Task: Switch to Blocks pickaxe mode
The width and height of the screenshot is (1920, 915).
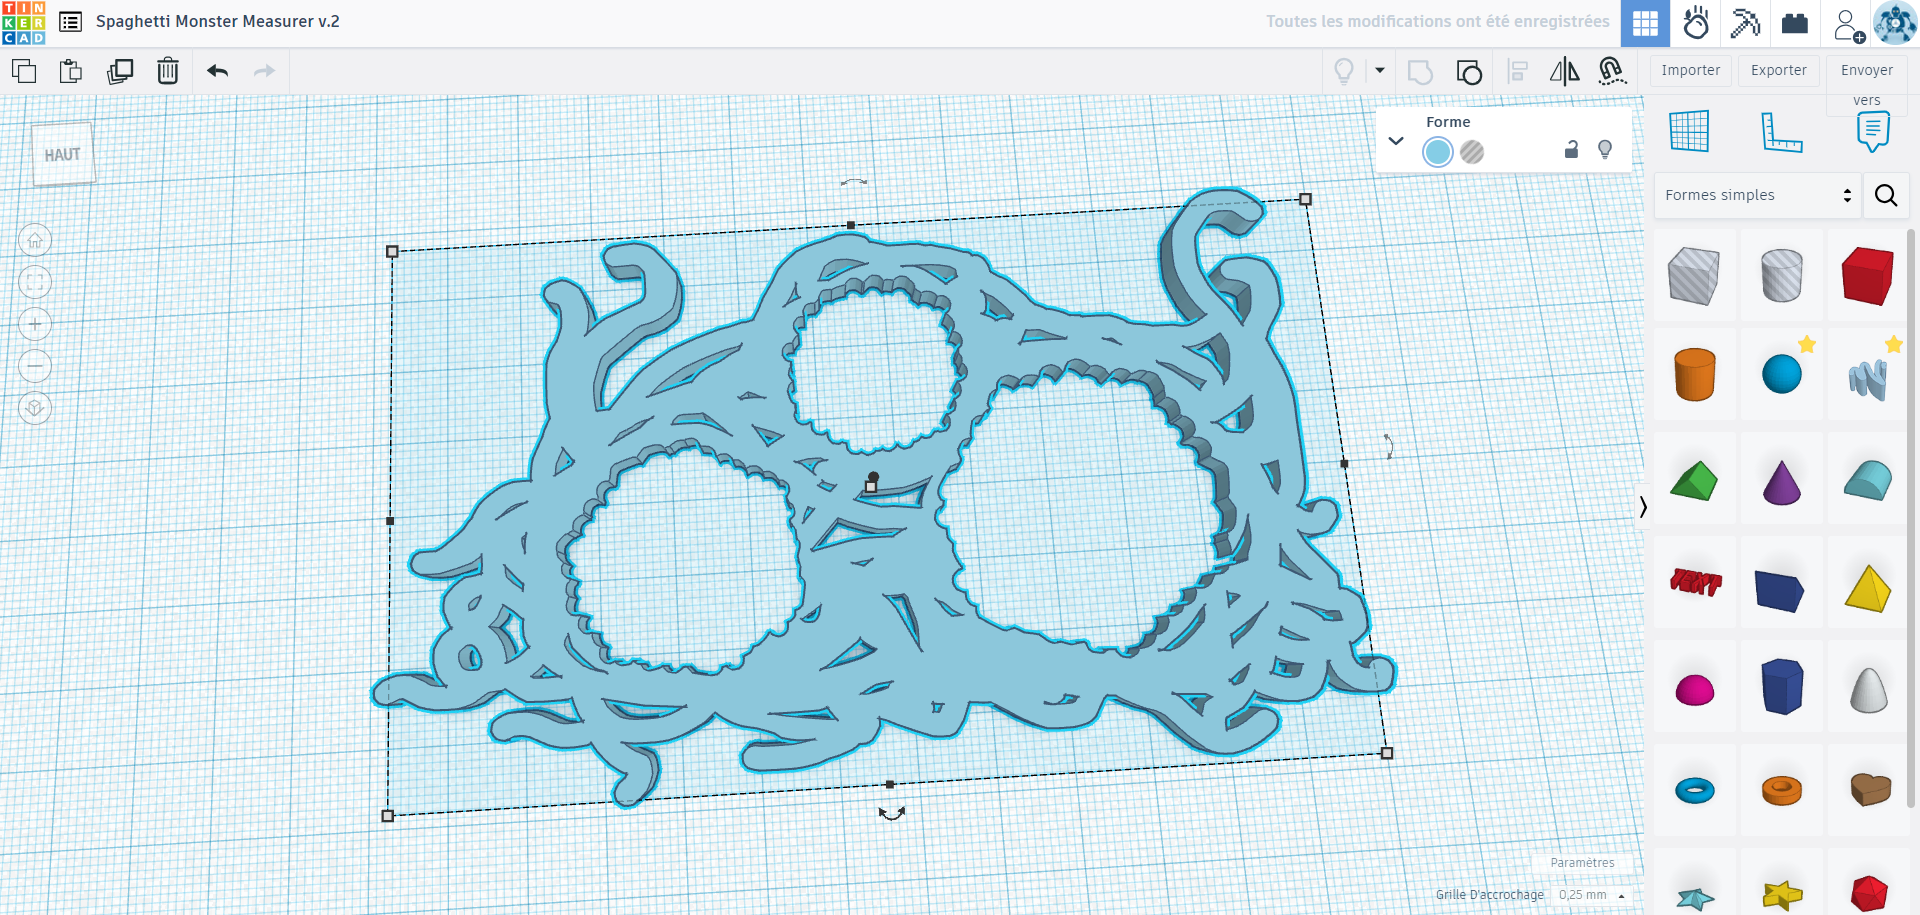Action: (1745, 23)
